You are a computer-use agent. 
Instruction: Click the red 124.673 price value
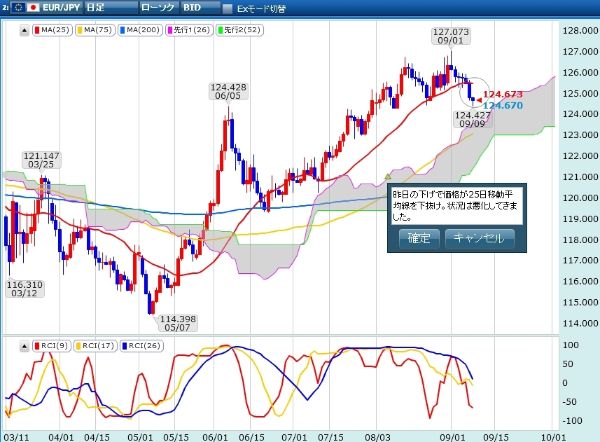(x=503, y=94)
